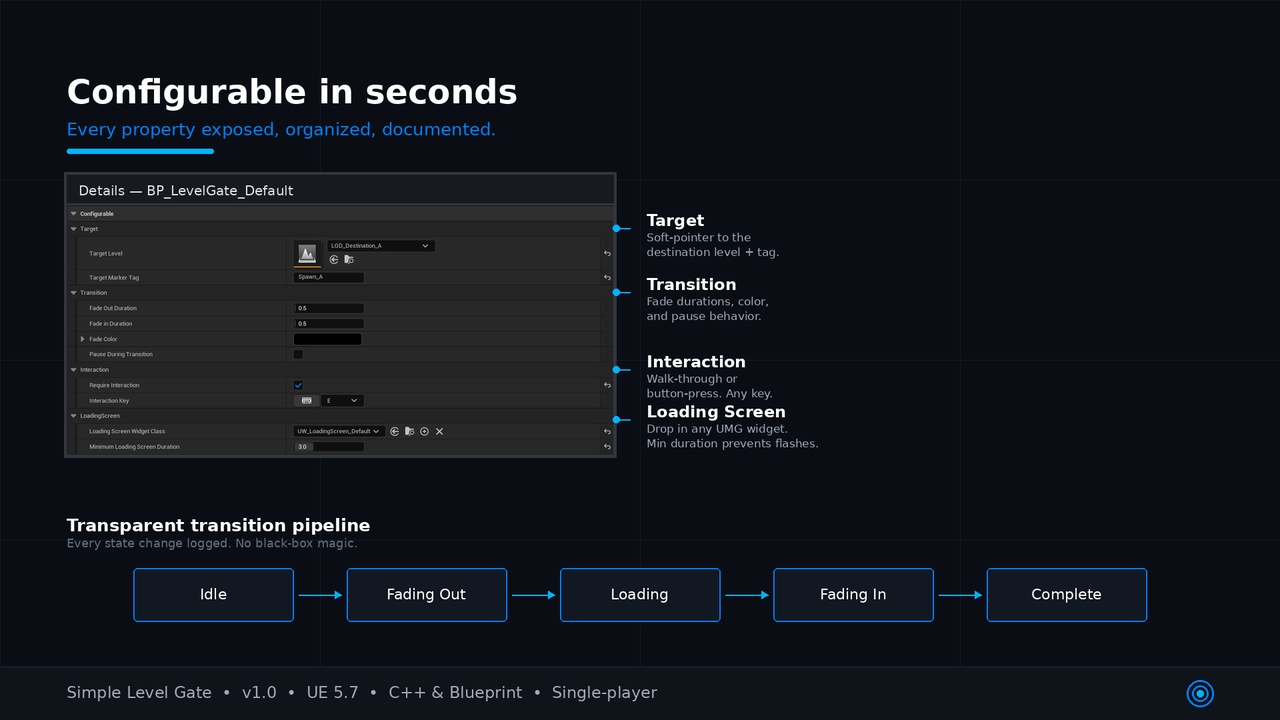This screenshot has height=720, width=1280.
Task: Click the Target Marker Tag field Spawn_A
Action: click(x=329, y=277)
